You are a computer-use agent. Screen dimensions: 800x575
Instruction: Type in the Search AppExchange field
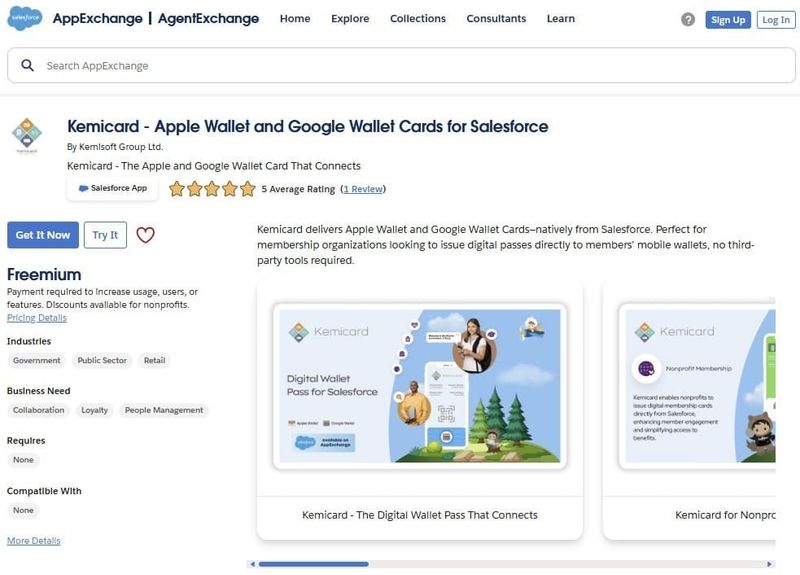point(400,66)
